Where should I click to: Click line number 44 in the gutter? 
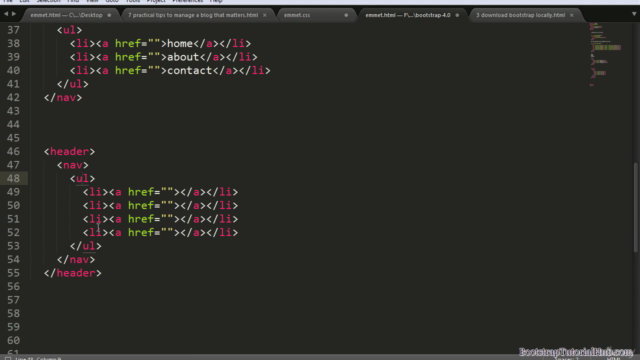coord(13,124)
